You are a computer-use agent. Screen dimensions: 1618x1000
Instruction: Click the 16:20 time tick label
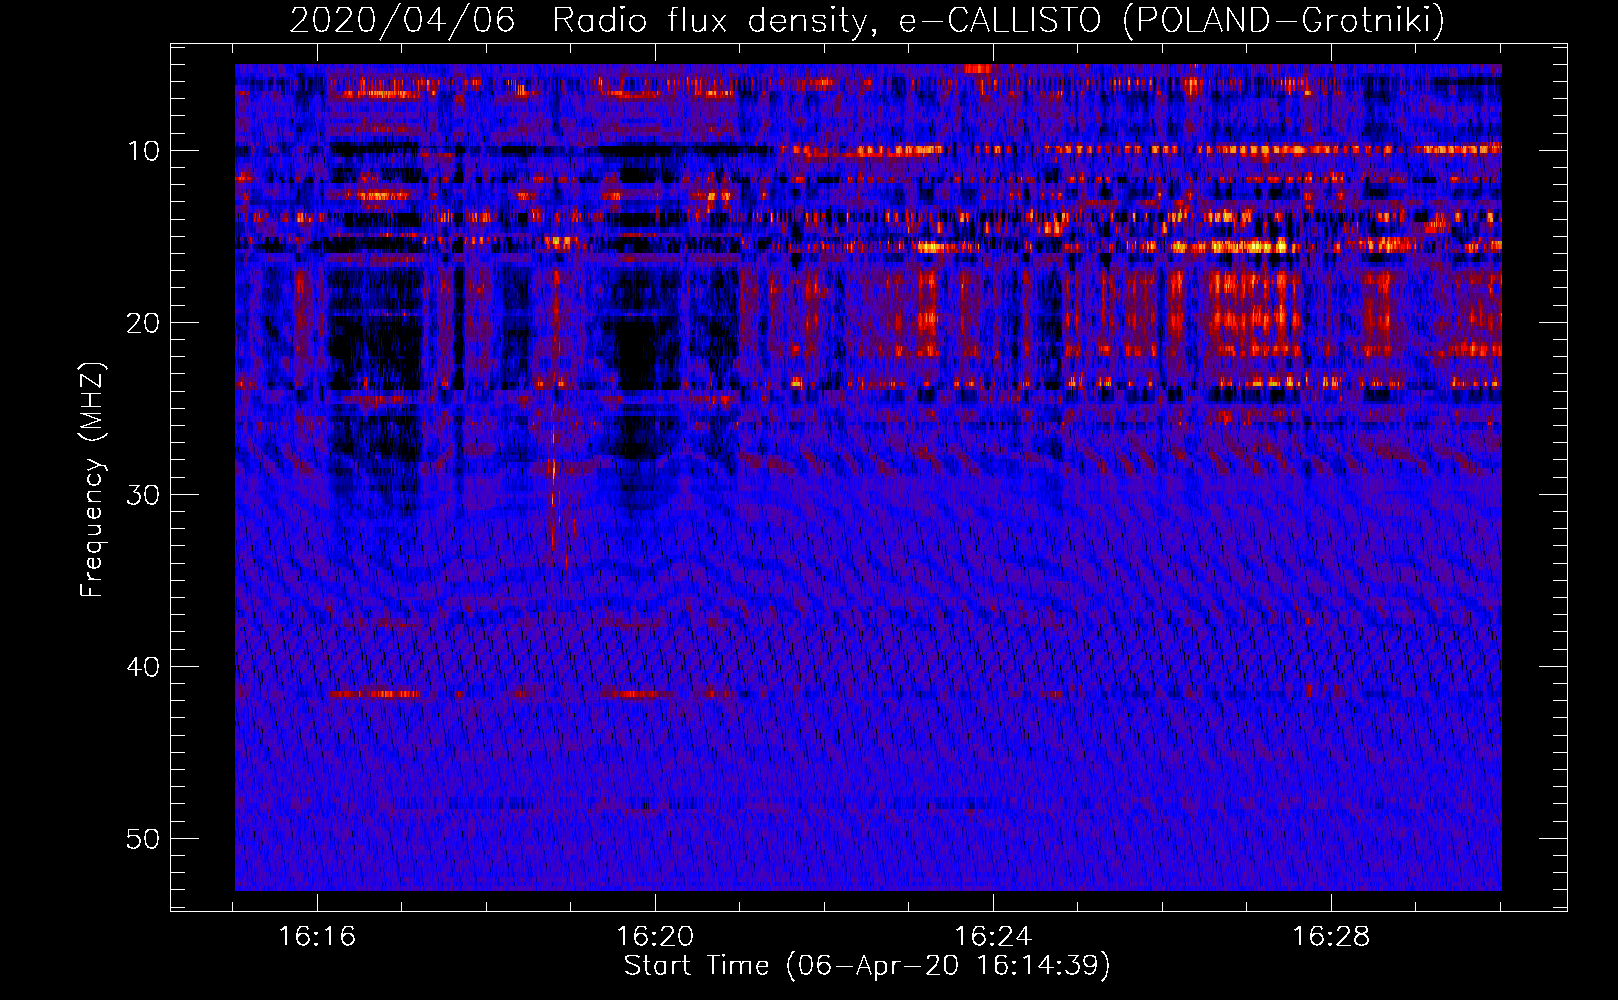click(x=655, y=937)
